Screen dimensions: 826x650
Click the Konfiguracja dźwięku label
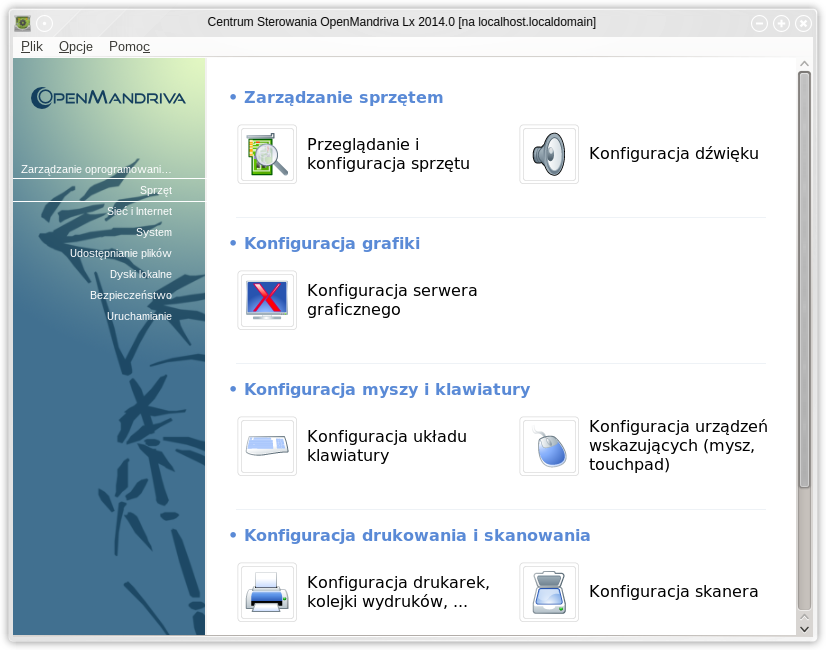pos(674,153)
